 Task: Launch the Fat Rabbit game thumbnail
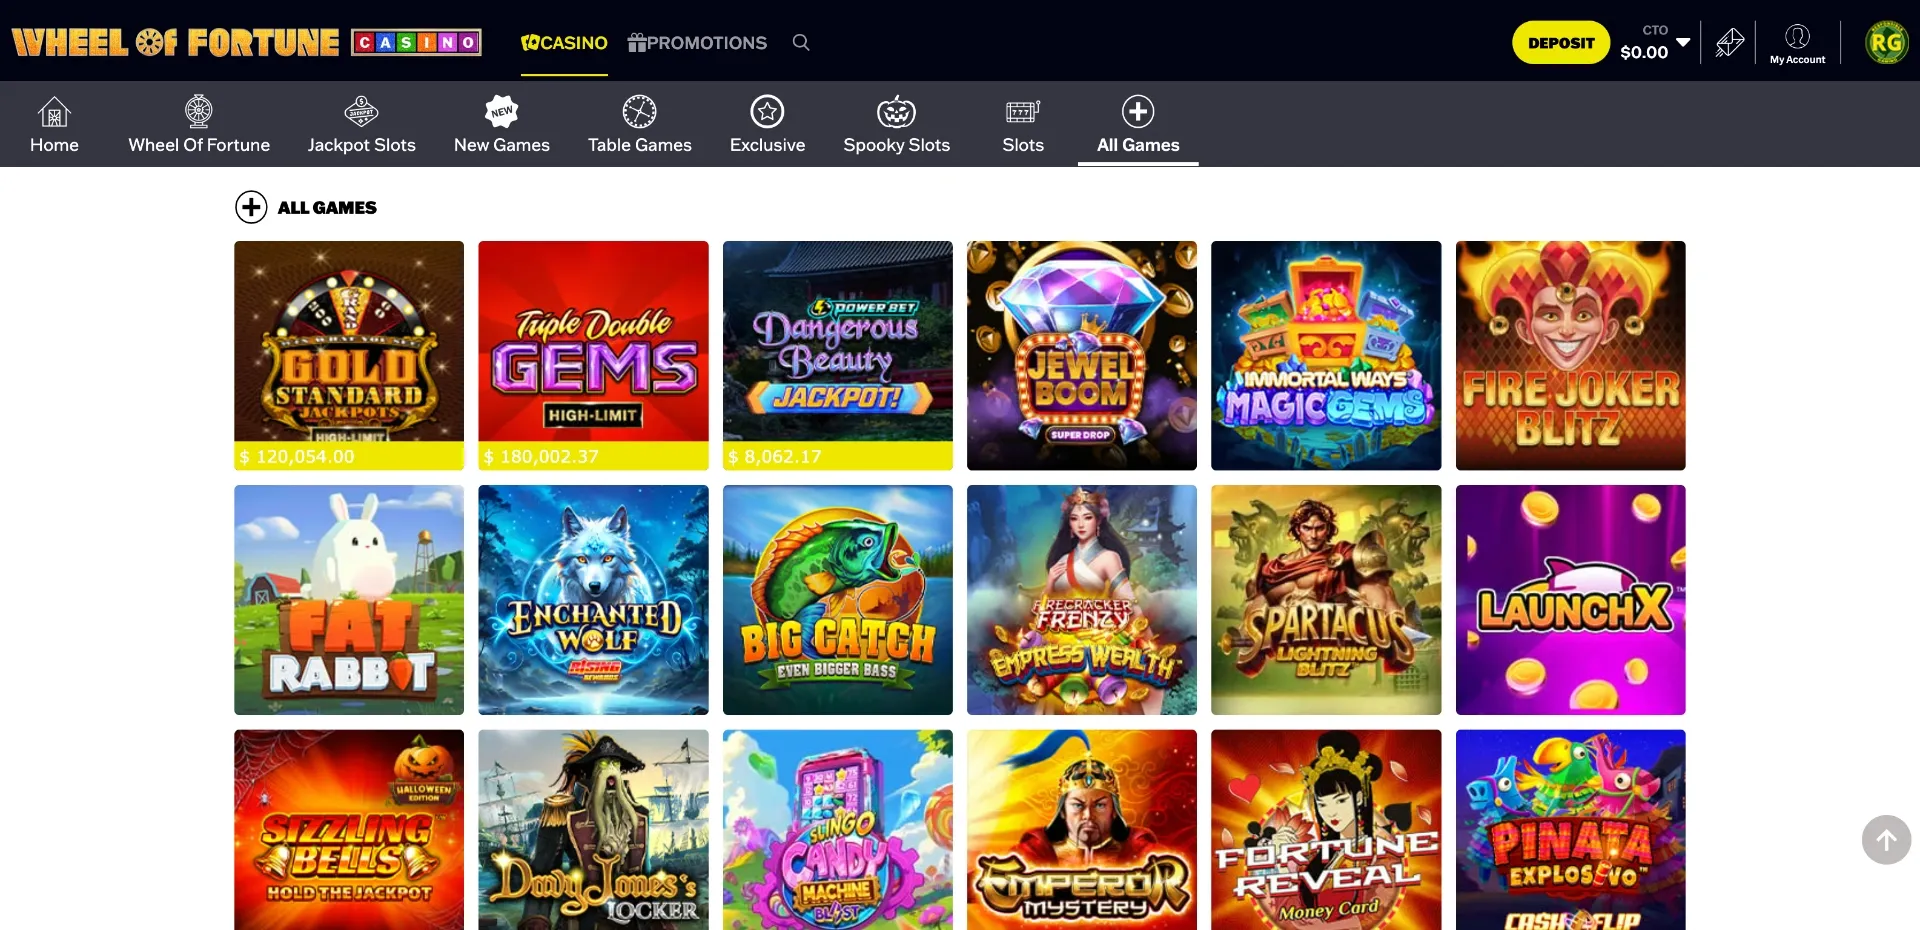coord(348,600)
